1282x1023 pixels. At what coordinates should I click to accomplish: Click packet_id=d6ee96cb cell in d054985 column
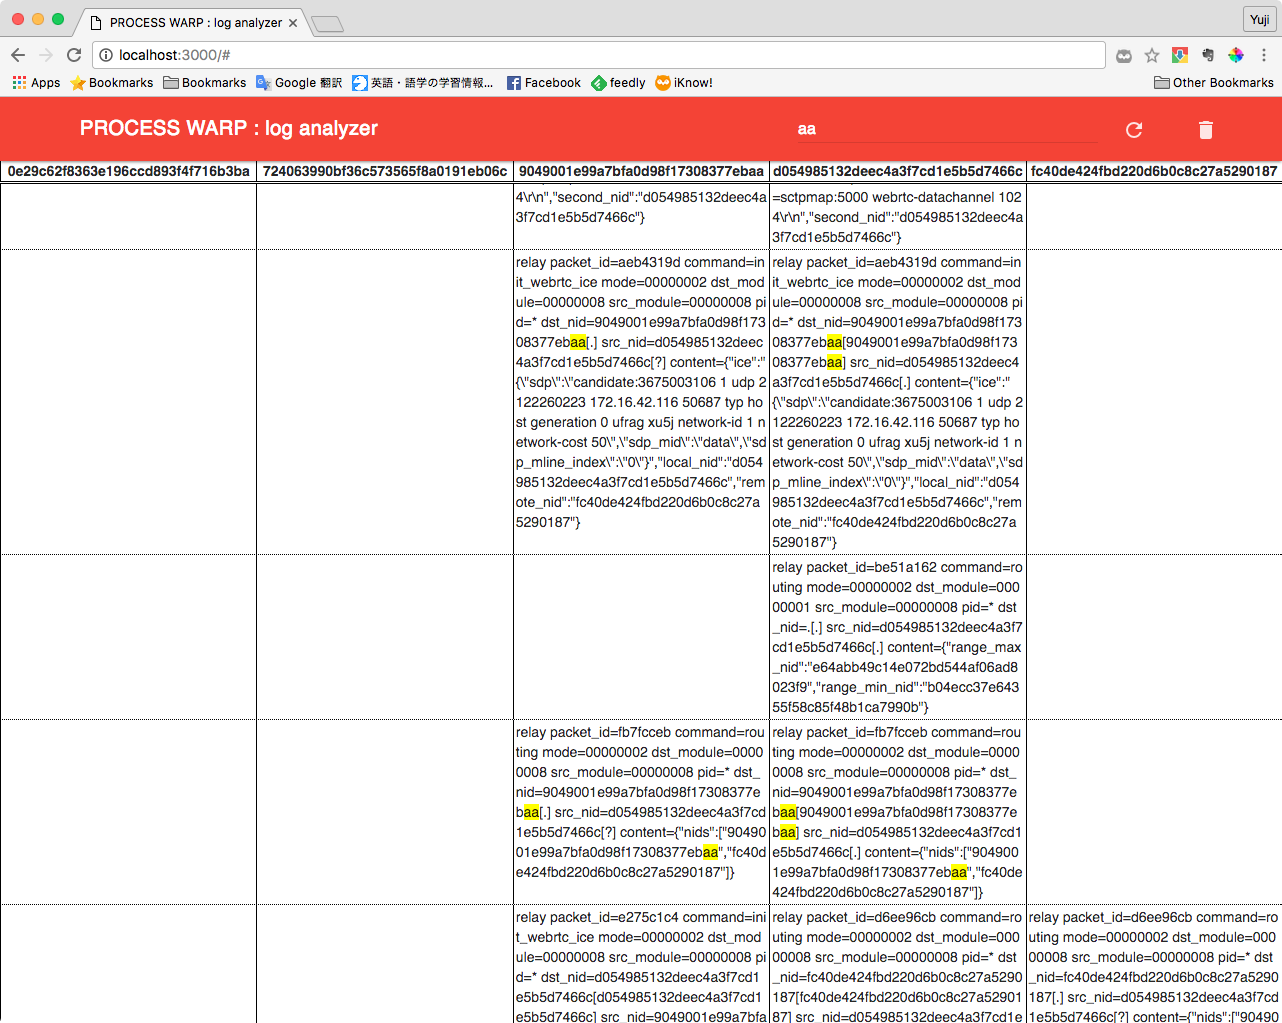tap(898, 964)
